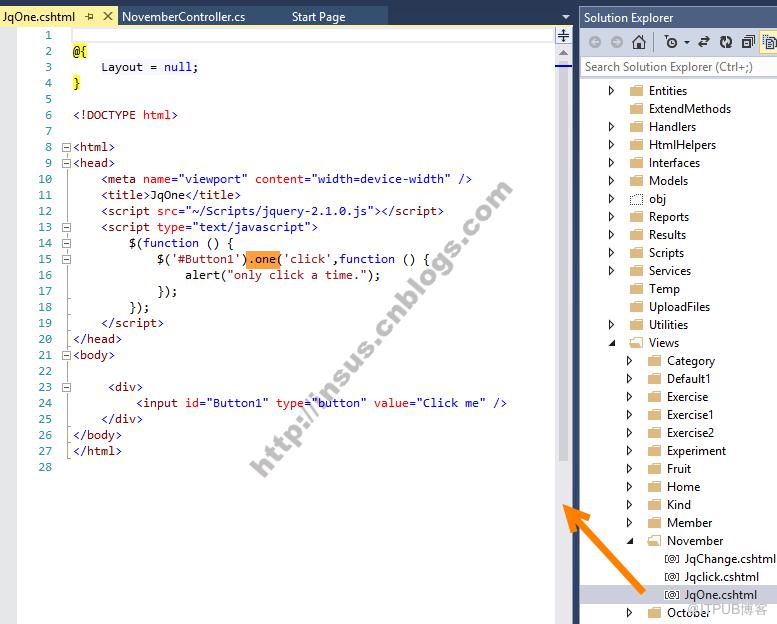Click the Back arrow in Solution Explorer toolbar
The image size is (777, 624).
(595, 42)
